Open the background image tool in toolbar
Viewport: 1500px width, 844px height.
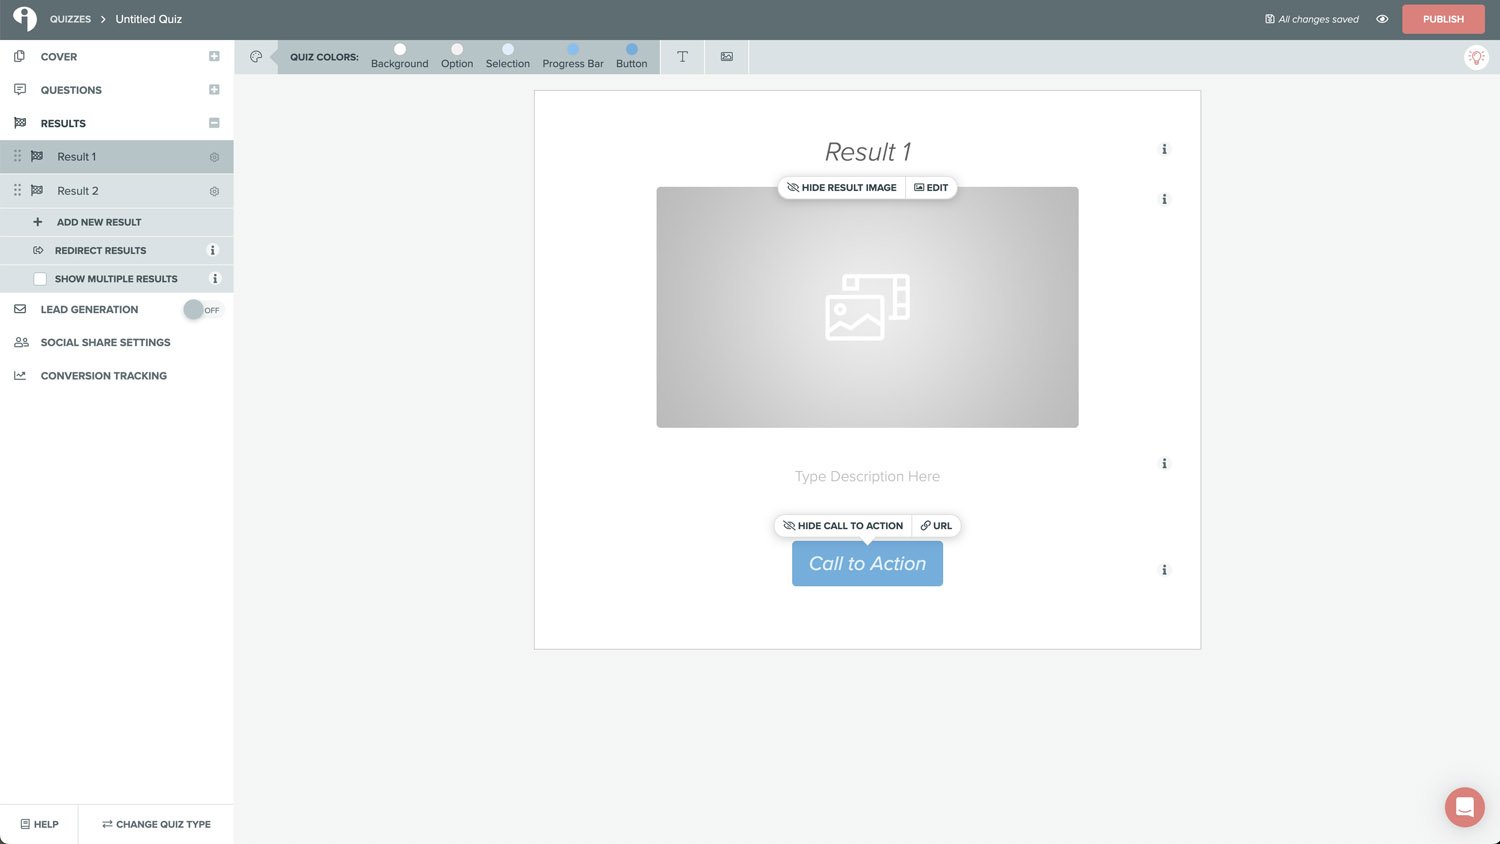(x=727, y=57)
